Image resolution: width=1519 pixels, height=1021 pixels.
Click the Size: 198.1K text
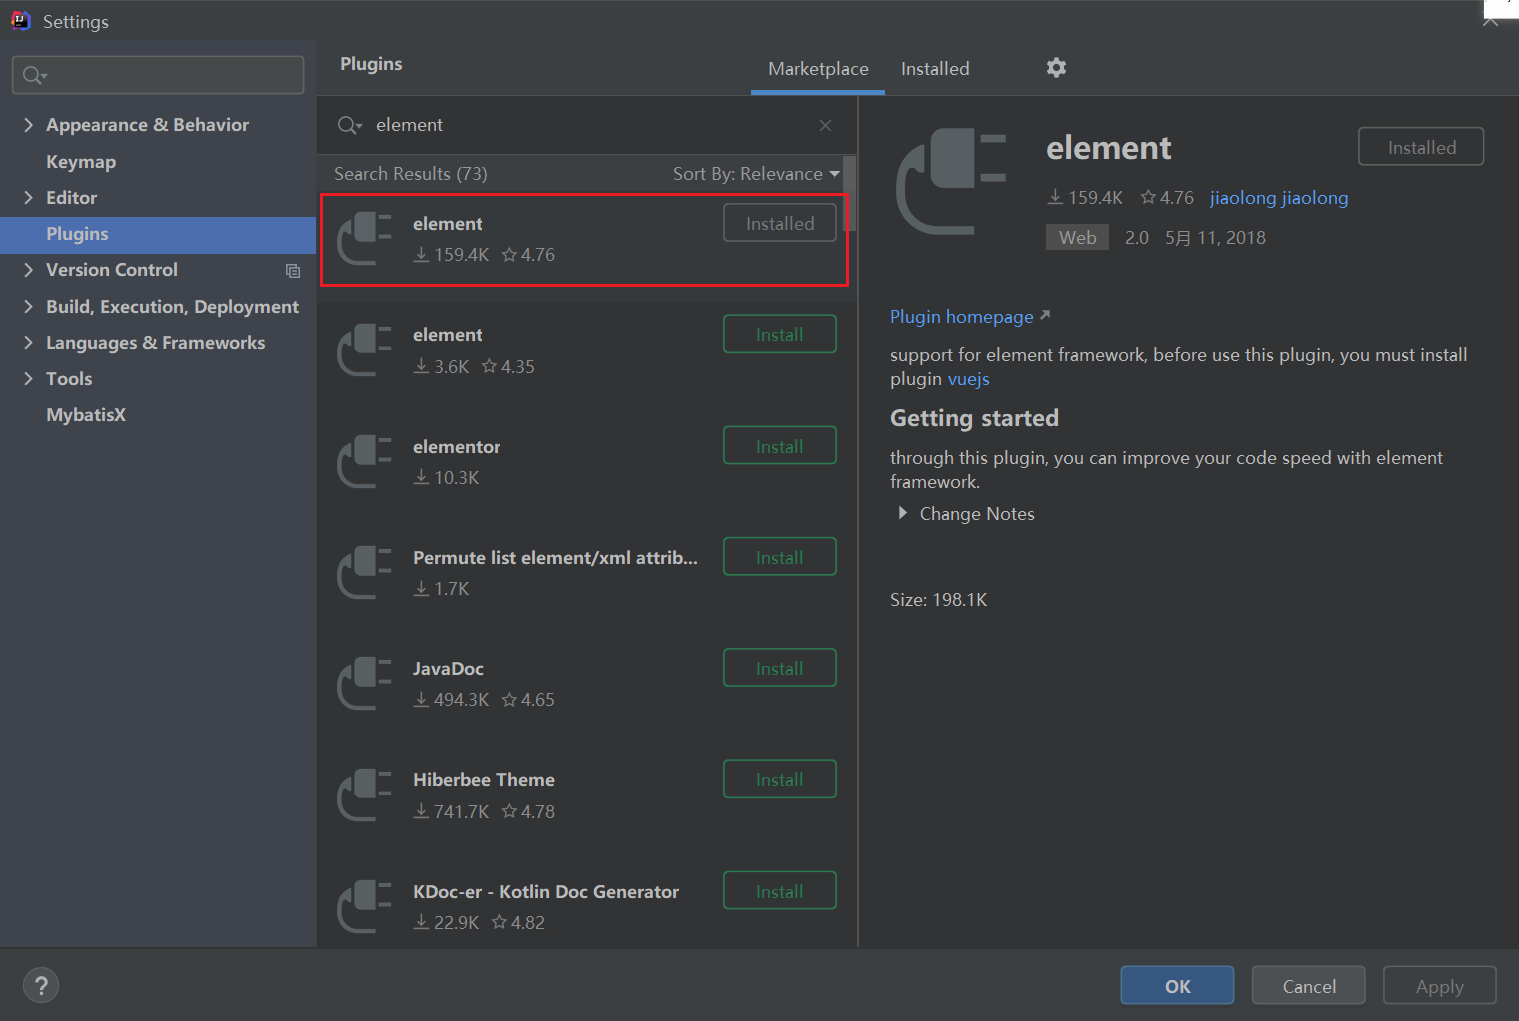pos(939,600)
